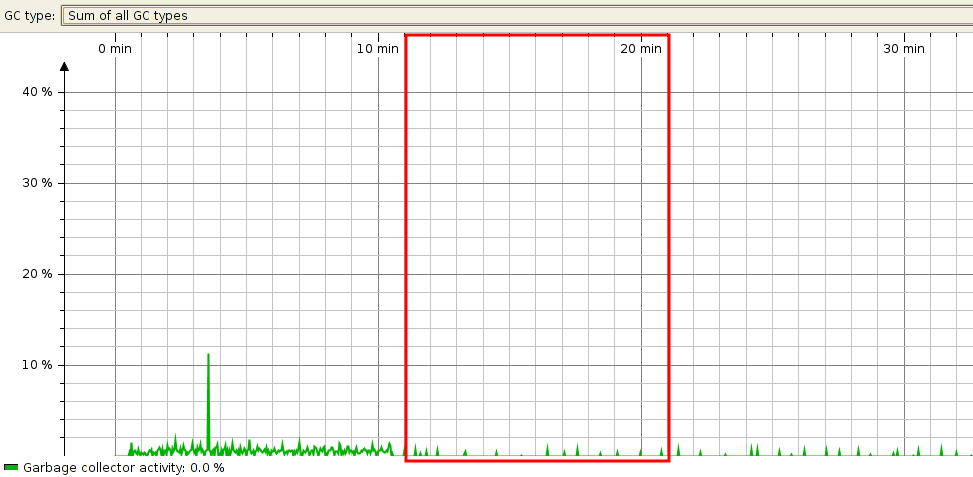Screen dimensions: 973x477
Task: Click empty chart area inside red selection box
Action: (537, 250)
